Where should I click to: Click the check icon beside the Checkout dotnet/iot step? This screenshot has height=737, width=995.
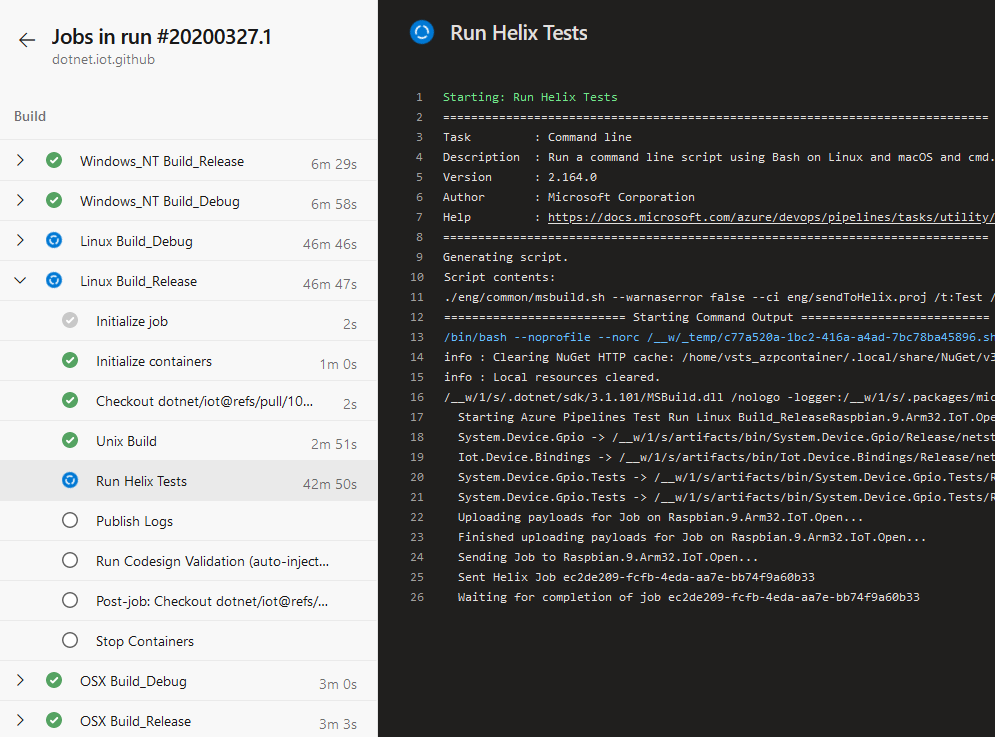click(x=69, y=400)
